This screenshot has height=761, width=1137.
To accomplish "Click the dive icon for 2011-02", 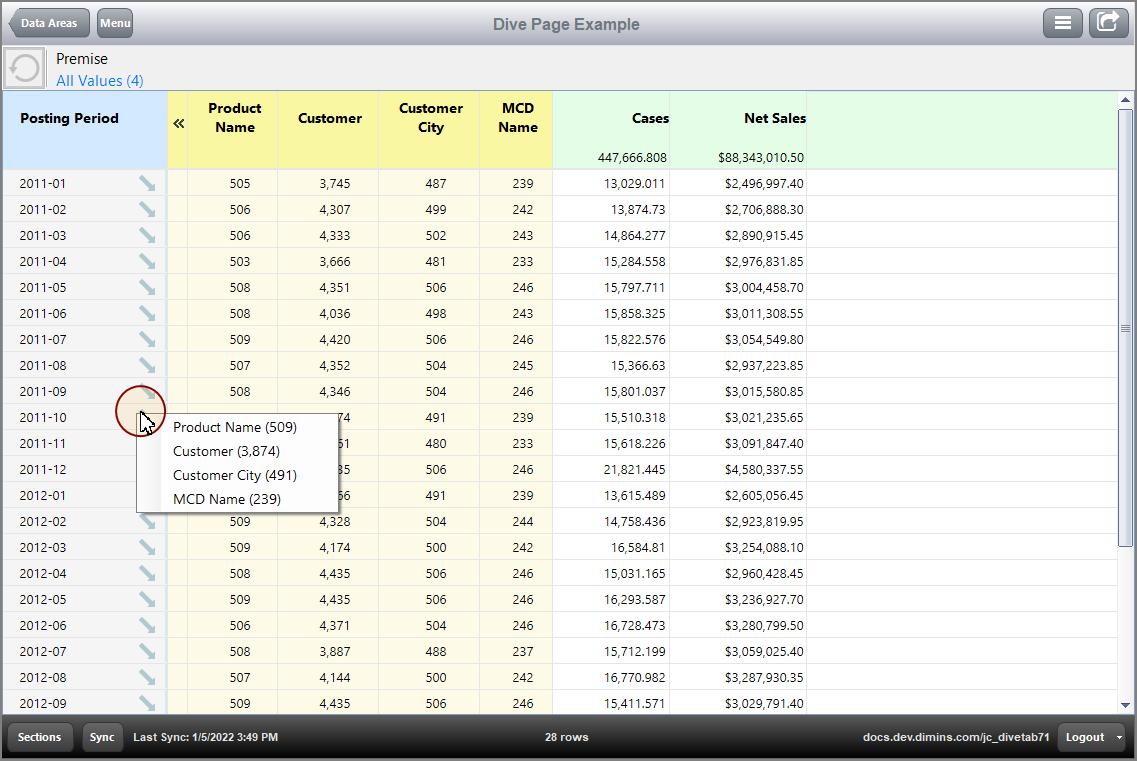I will click(x=147, y=210).
